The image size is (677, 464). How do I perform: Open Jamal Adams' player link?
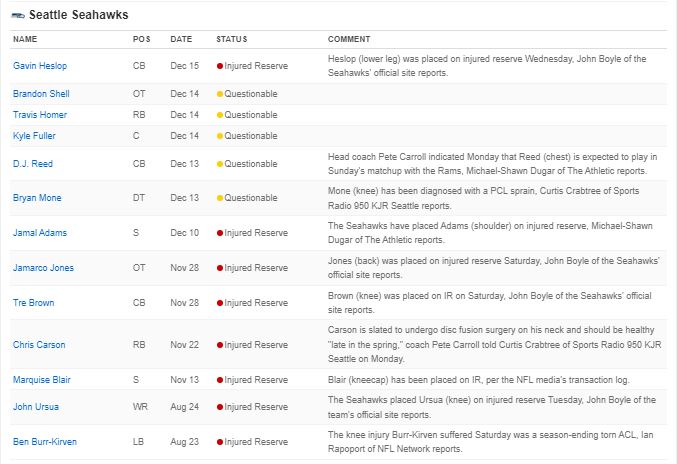point(40,233)
